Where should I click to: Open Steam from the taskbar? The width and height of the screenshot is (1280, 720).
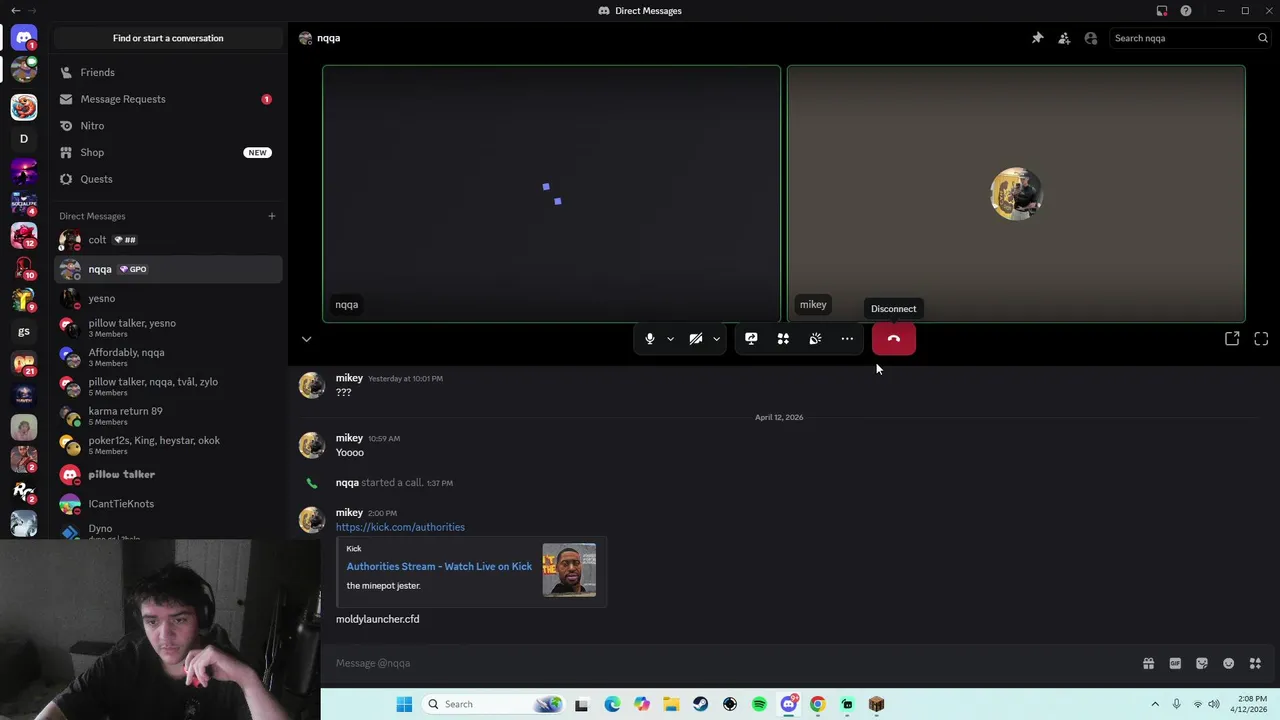(x=700, y=704)
